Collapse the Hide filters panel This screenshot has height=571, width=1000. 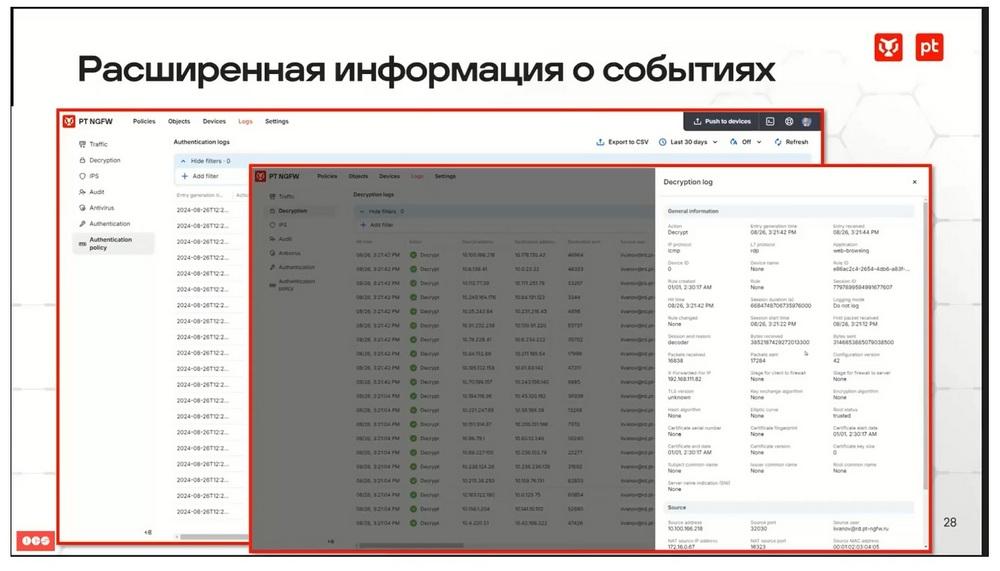[x=205, y=161]
